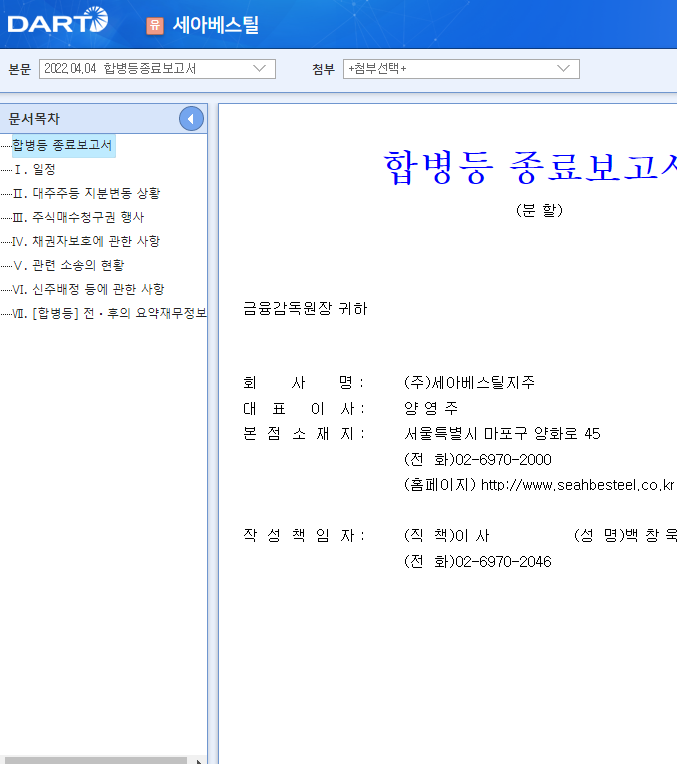
Task: Click the scrollbar right arrow in tree panel
Action: [198, 761]
